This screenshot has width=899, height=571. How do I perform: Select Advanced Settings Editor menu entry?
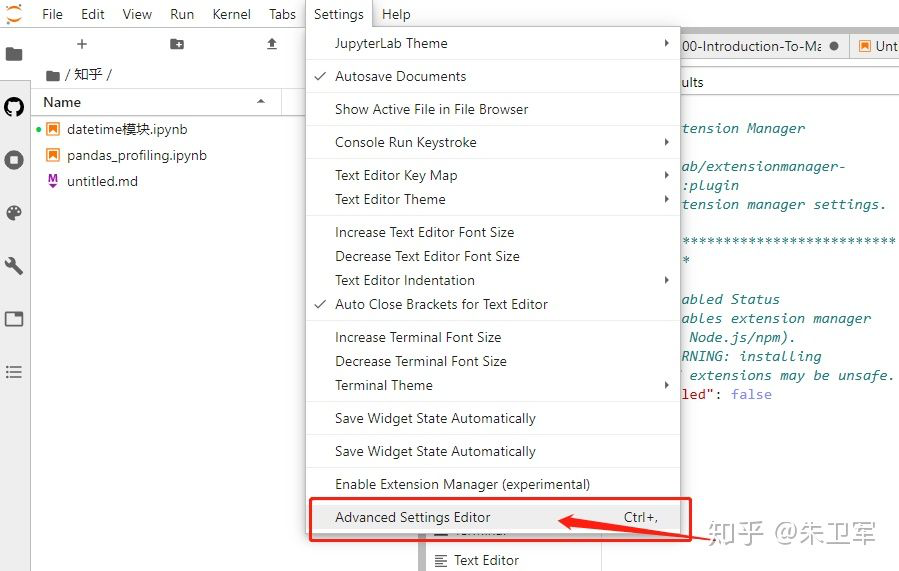pyautogui.click(x=413, y=517)
